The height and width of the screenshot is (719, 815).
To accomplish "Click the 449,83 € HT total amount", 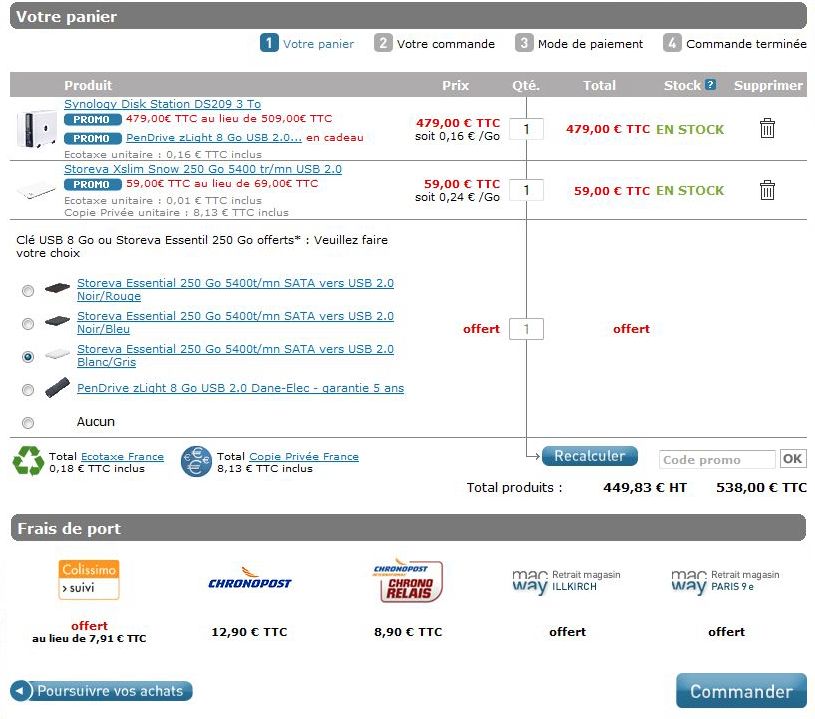I will point(645,488).
